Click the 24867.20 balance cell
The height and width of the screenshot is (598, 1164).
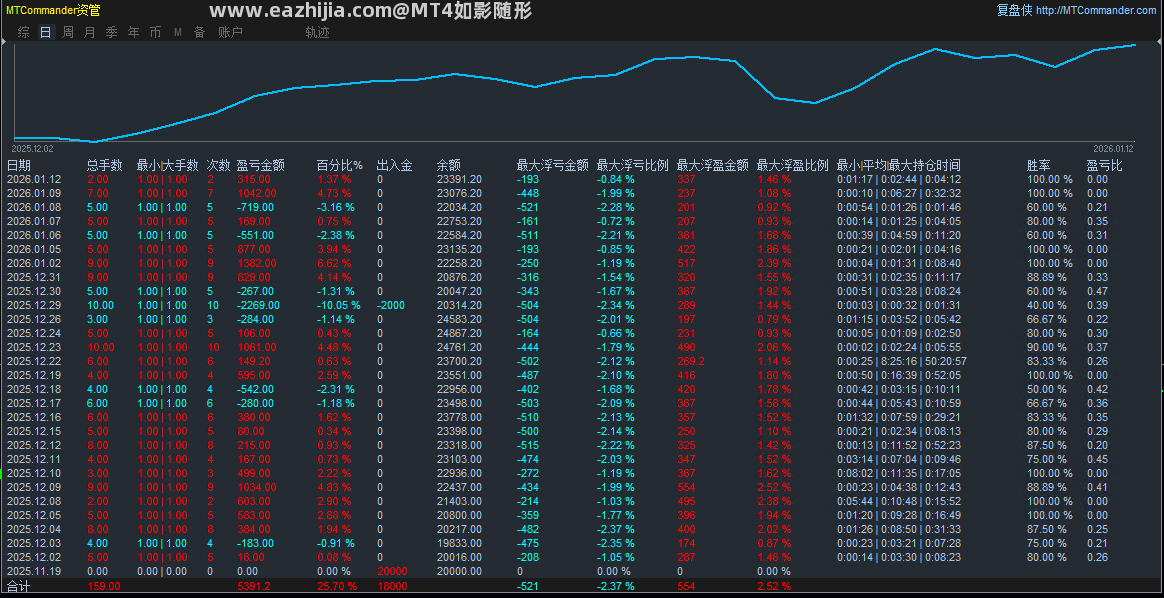tap(460, 333)
